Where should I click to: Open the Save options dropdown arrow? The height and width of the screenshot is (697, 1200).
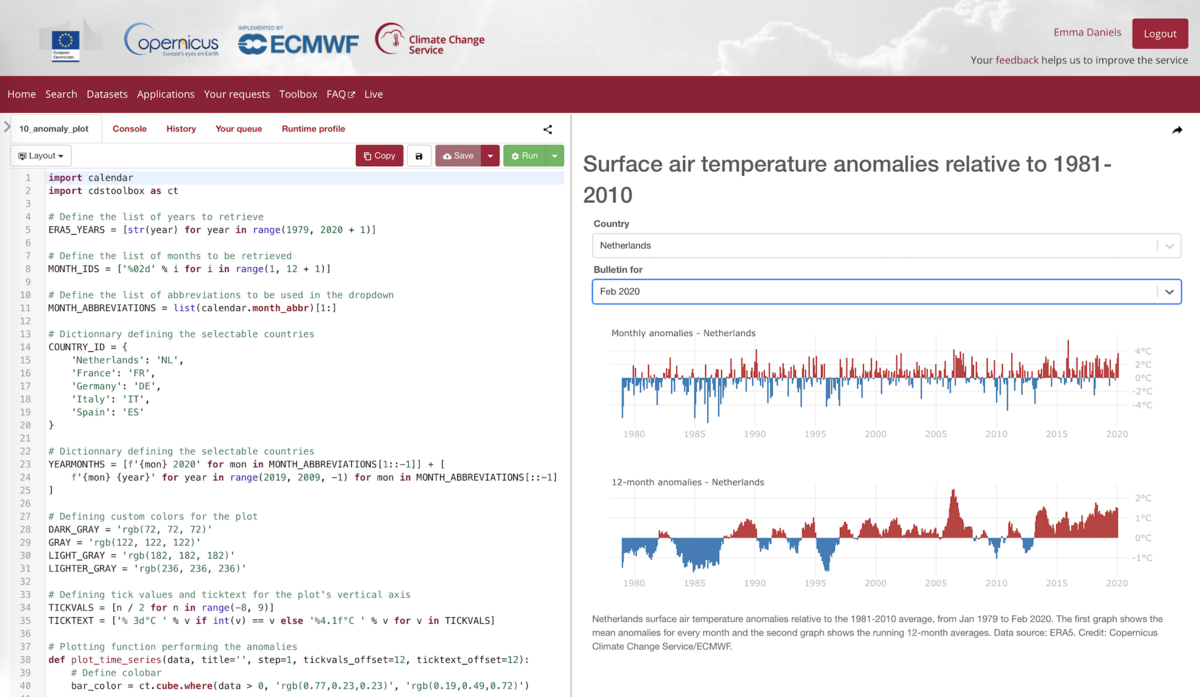[490, 156]
